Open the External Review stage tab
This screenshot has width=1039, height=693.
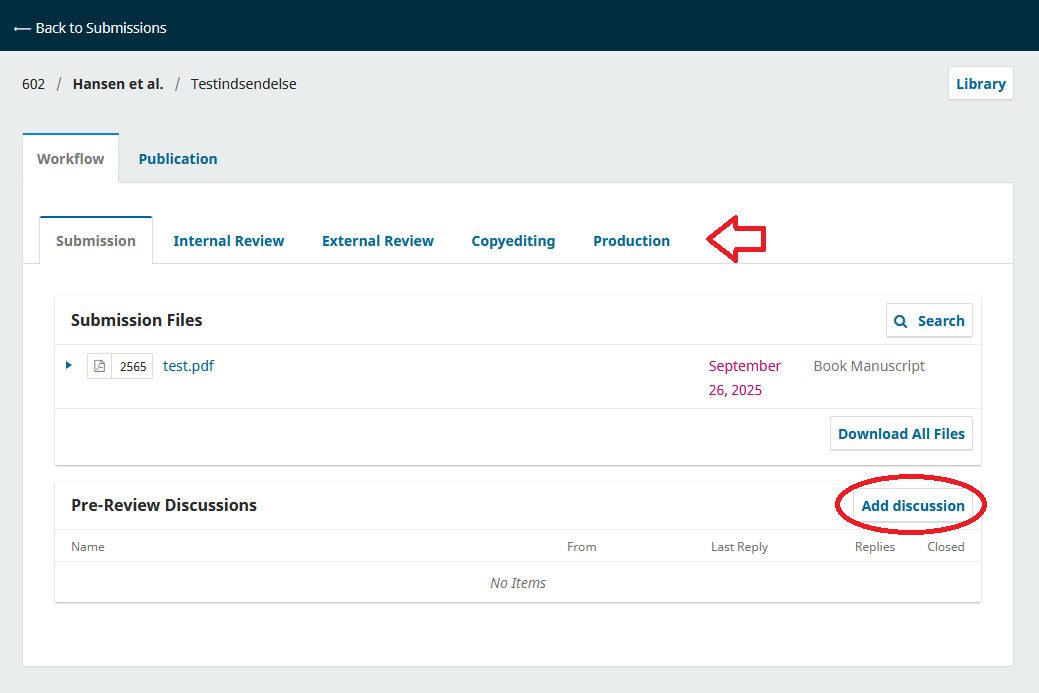click(377, 241)
